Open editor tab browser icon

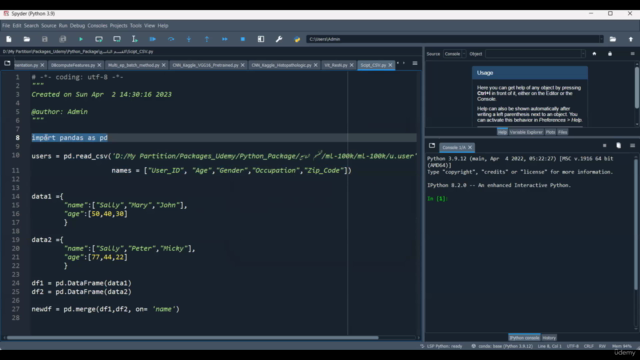point(7,63)
